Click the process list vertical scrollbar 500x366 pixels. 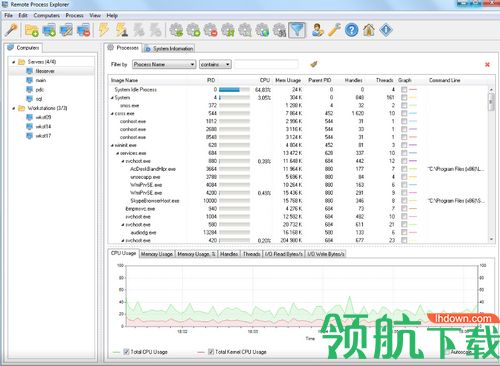click(491, 163)
